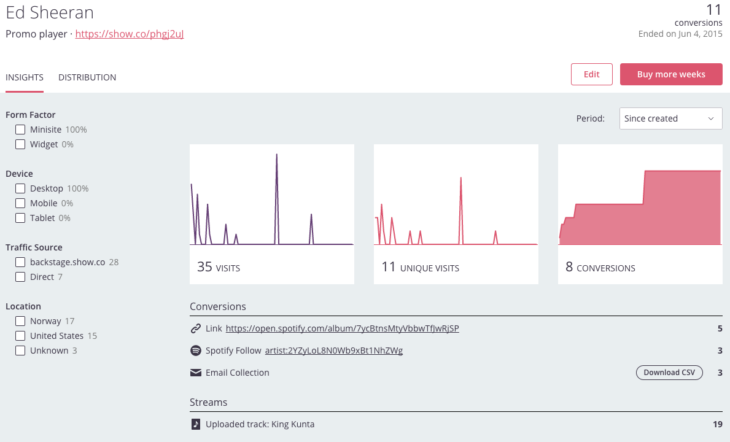Select the Mobile device checkbox
This screenshot has height=442, width=730.
pyautogui.click(x=20, y=203)
